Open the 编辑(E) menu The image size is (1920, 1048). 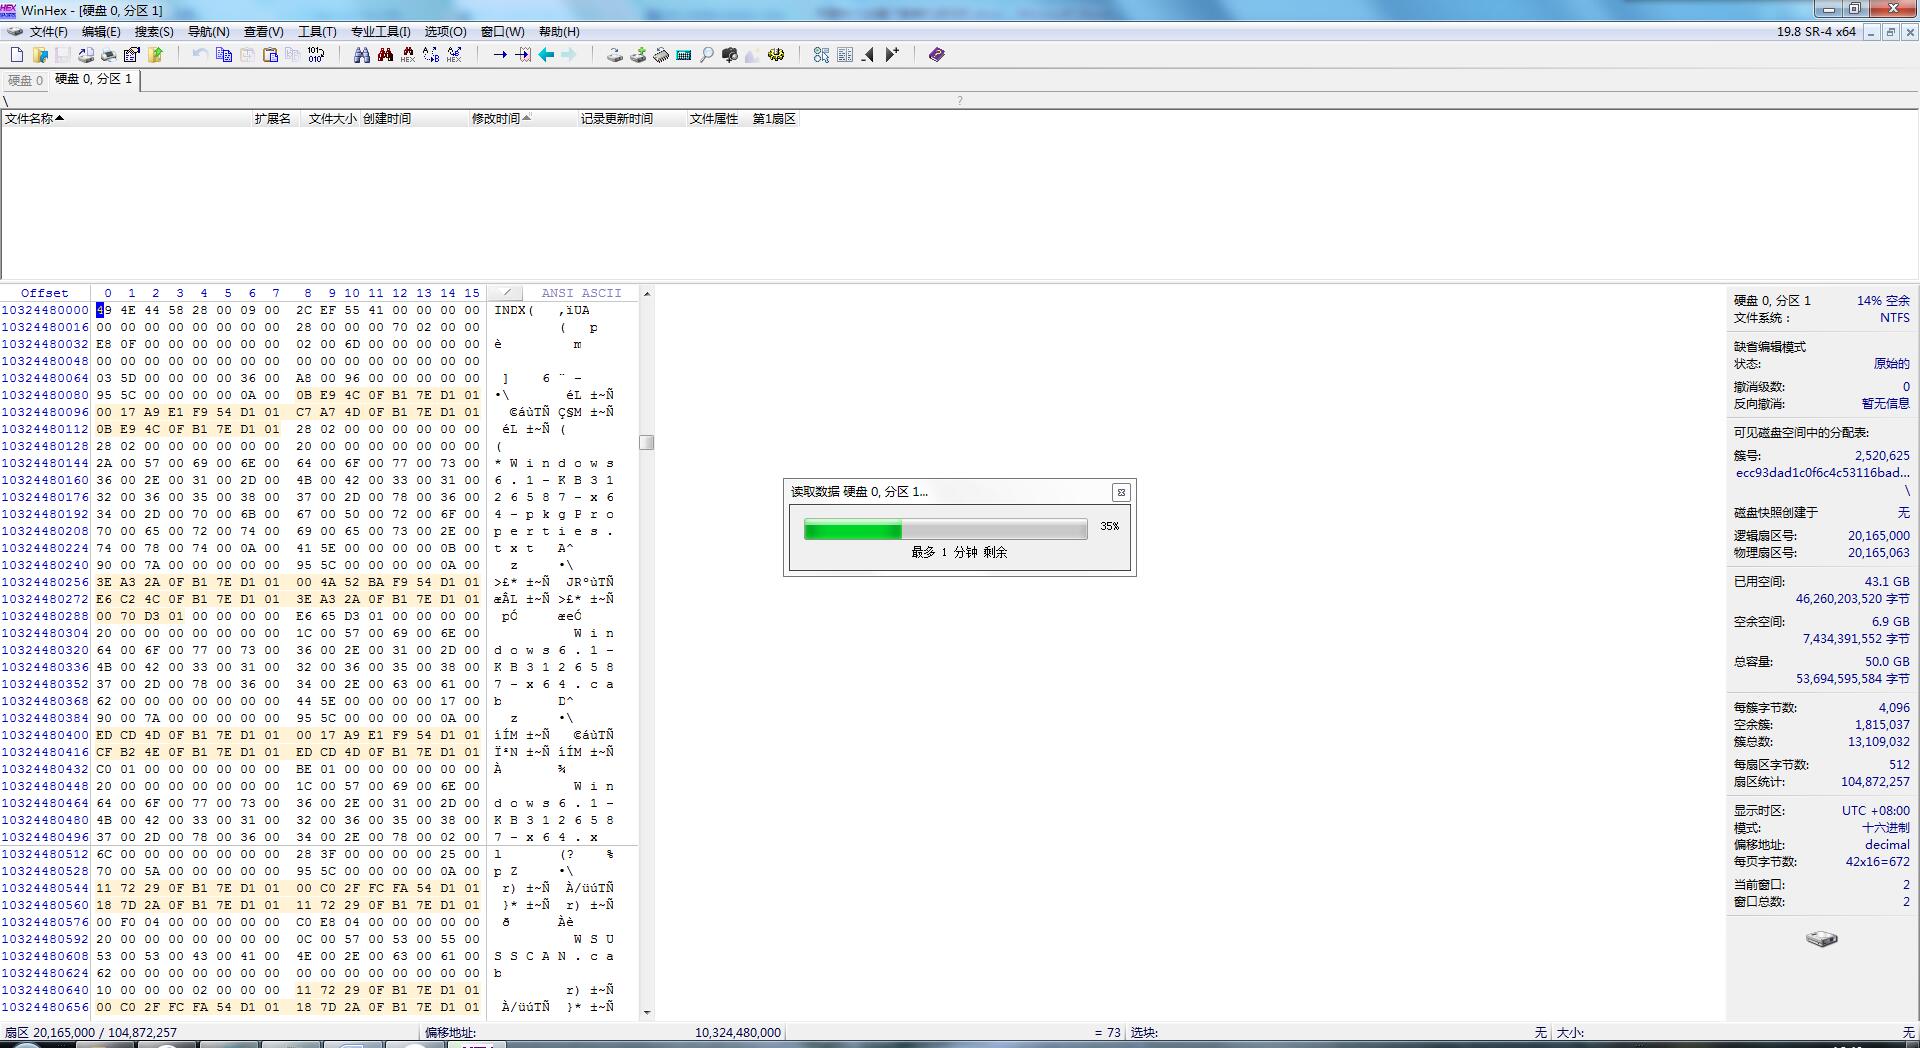pos(101,32)
